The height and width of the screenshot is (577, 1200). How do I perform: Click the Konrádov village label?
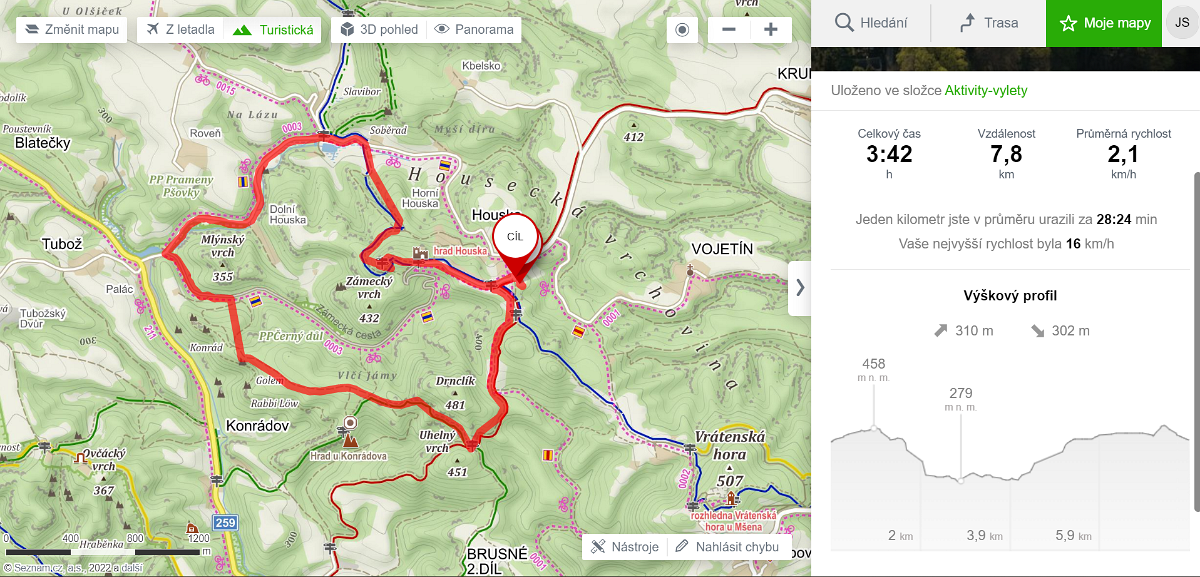click(257, 425)
